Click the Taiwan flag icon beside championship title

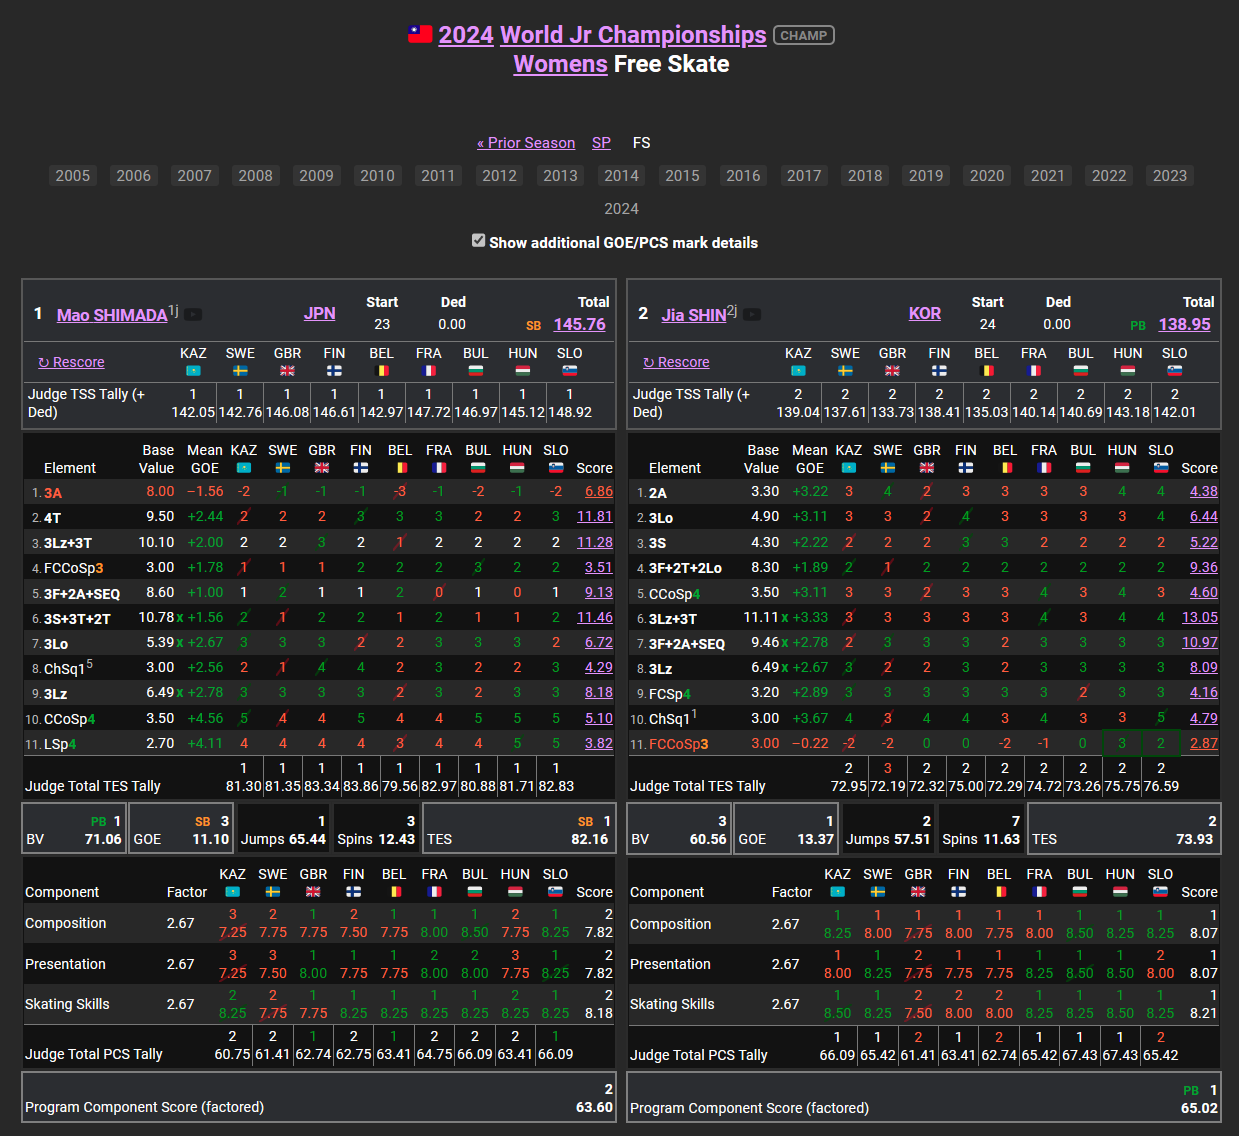pos(420,35)
